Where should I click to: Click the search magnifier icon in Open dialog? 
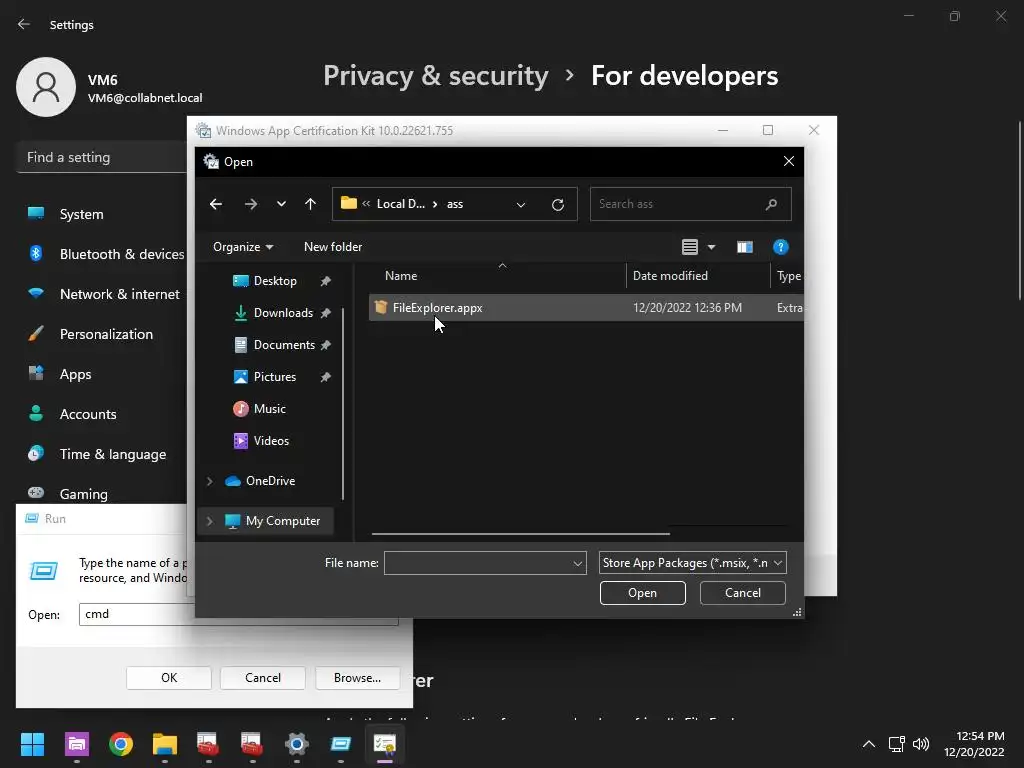[771, 204]
